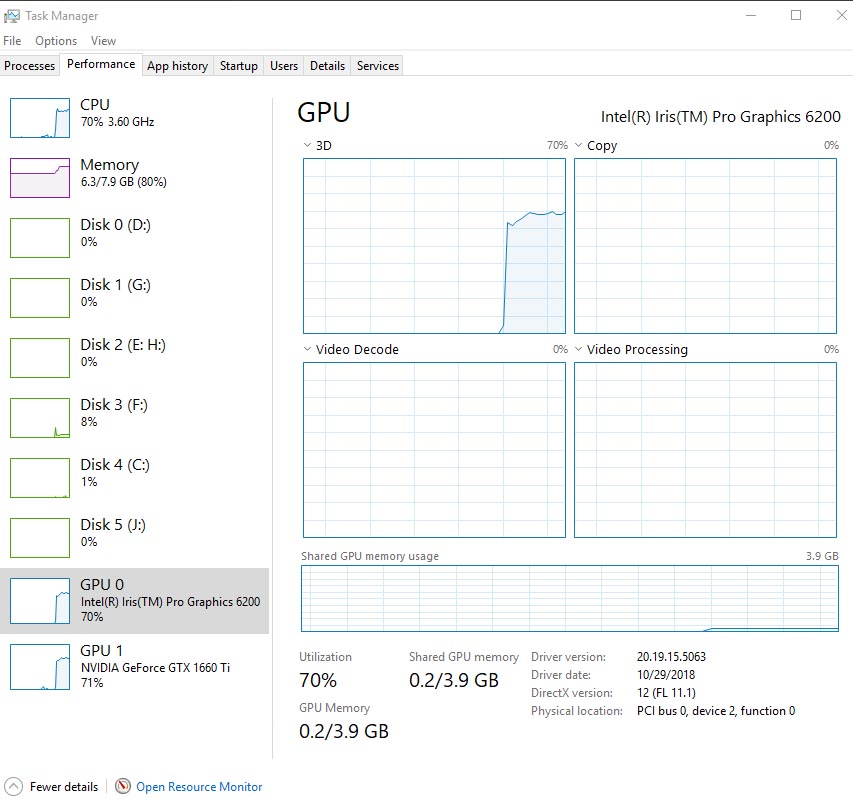Open the Video Decode engine dropdown

307,350
